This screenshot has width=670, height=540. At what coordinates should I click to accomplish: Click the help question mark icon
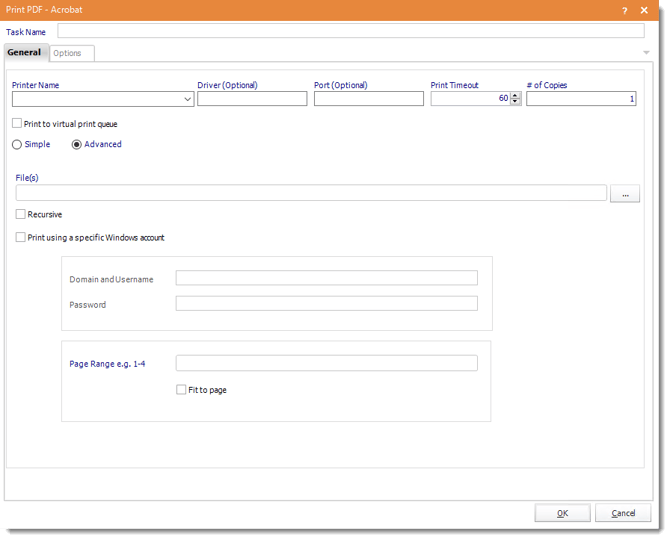[x=625, y=9]
